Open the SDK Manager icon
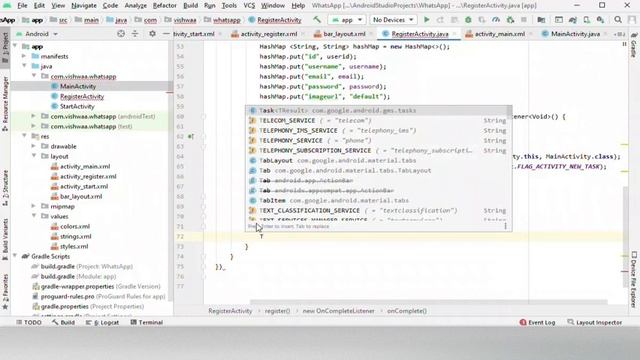 600,20
